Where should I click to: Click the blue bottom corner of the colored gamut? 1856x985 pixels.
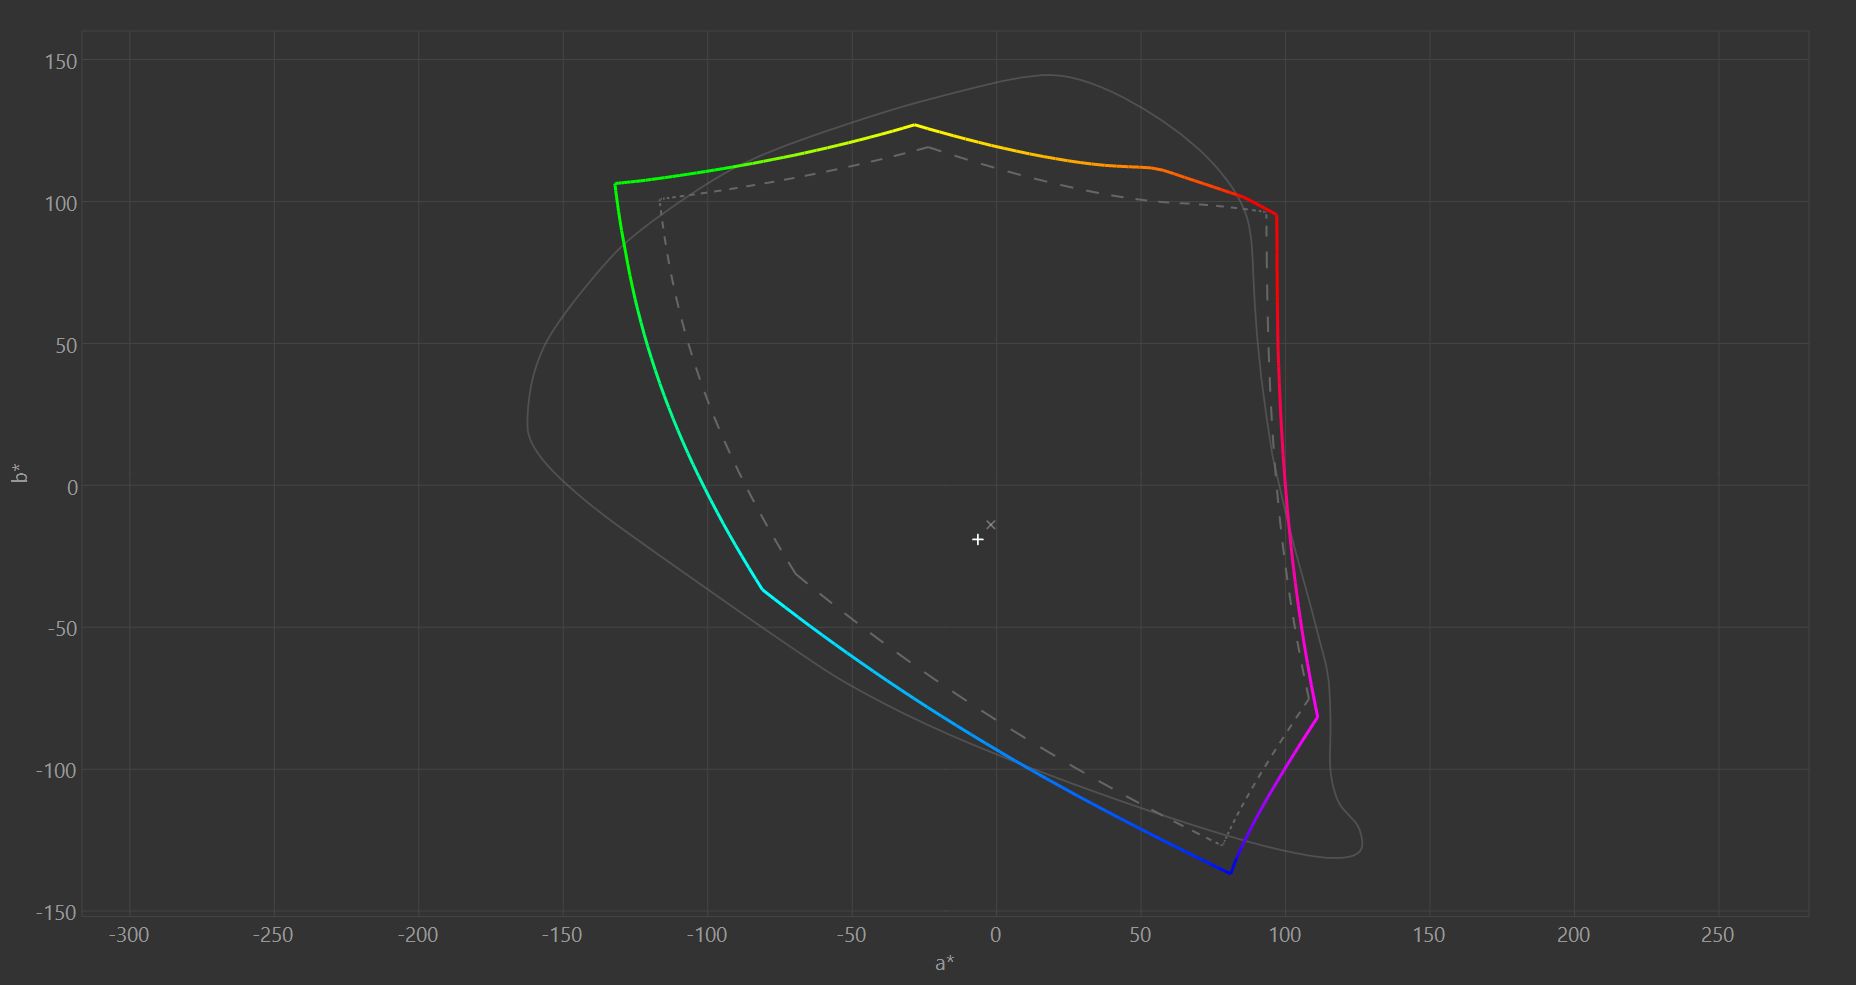[1230, 873]
